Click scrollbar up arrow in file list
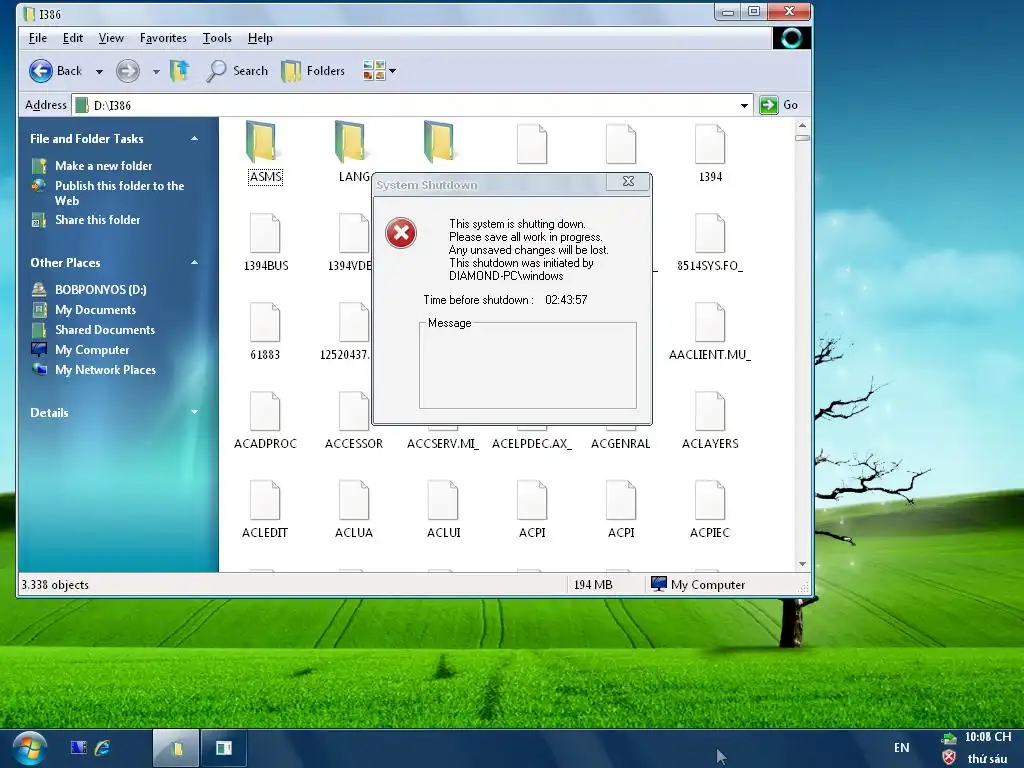1024x768 pixels. (x=803, y=125)
